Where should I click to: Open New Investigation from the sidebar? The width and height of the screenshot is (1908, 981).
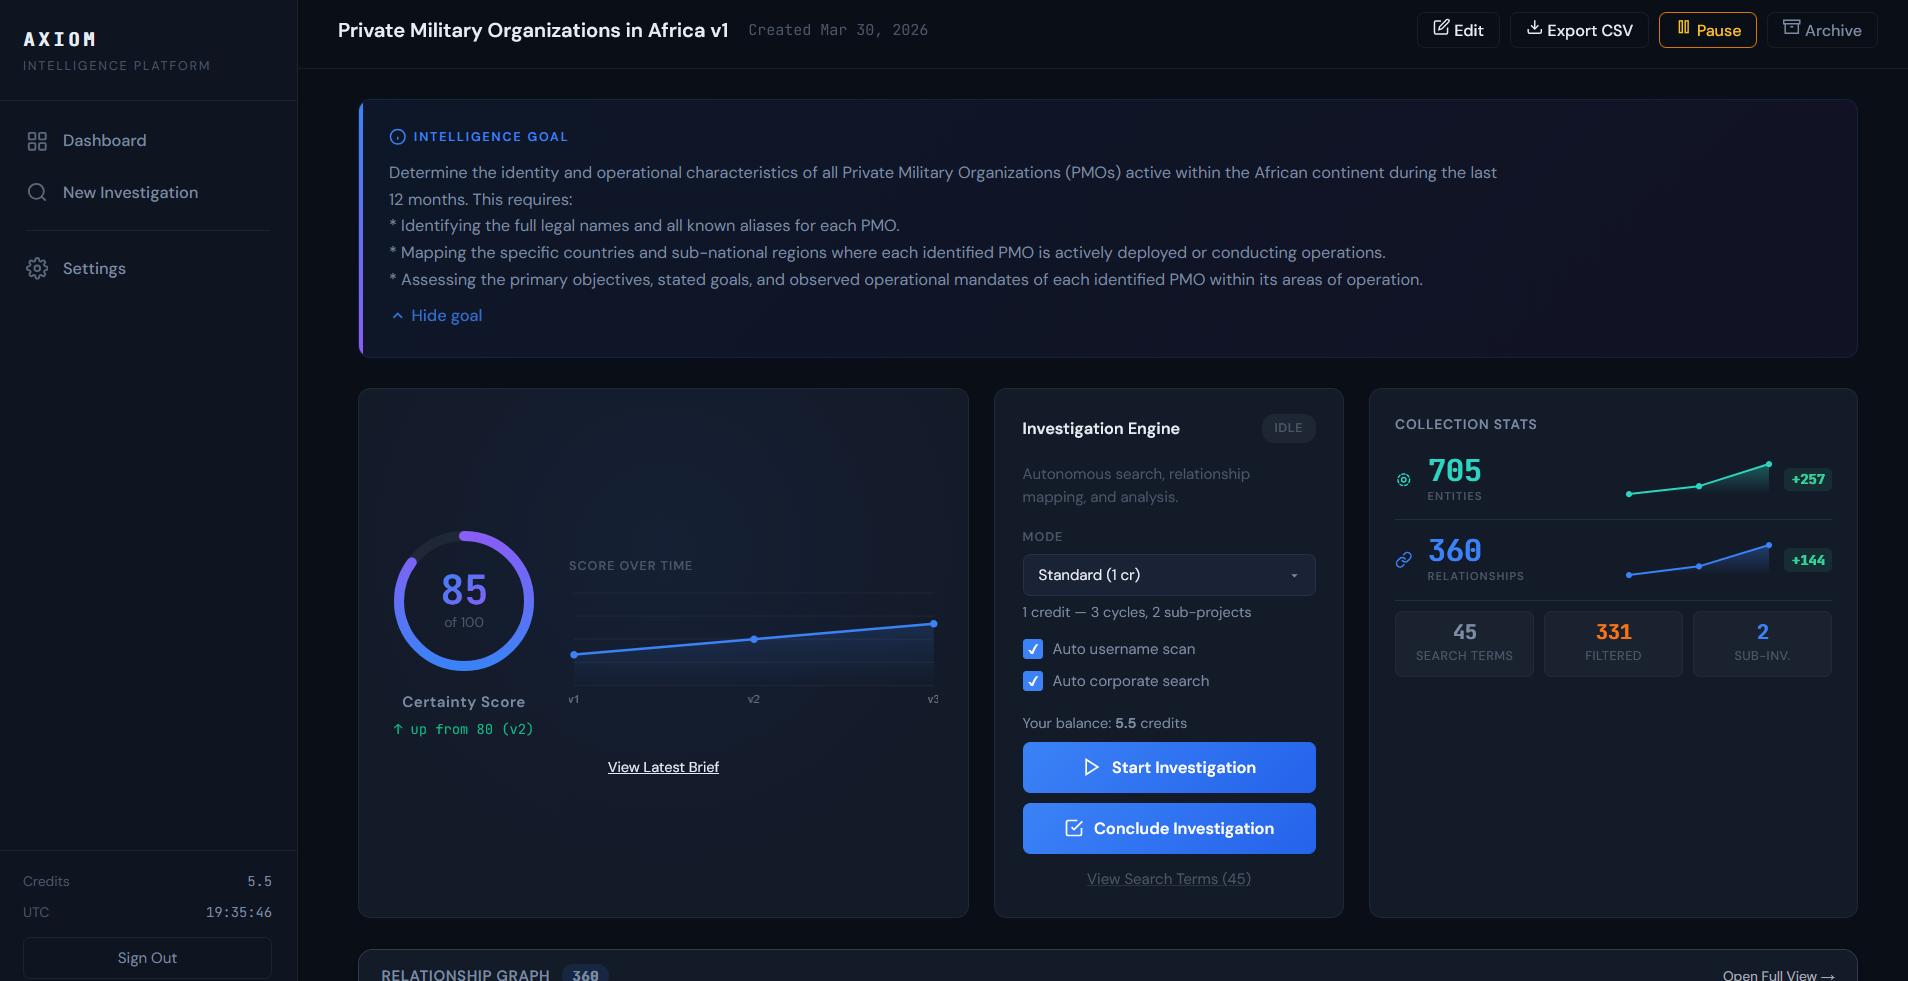(130, 192)
